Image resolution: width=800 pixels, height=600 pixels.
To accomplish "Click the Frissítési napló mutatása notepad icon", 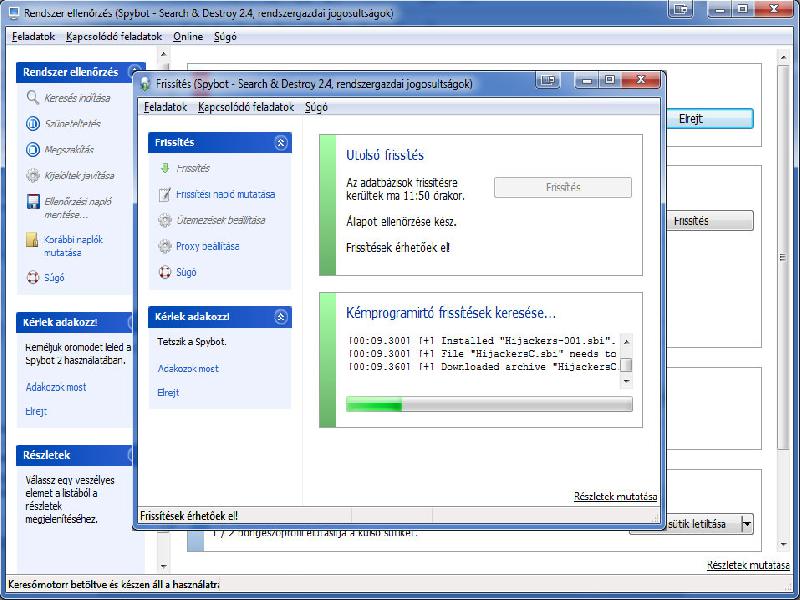I will pyautogui.click(x=165, y=194).
